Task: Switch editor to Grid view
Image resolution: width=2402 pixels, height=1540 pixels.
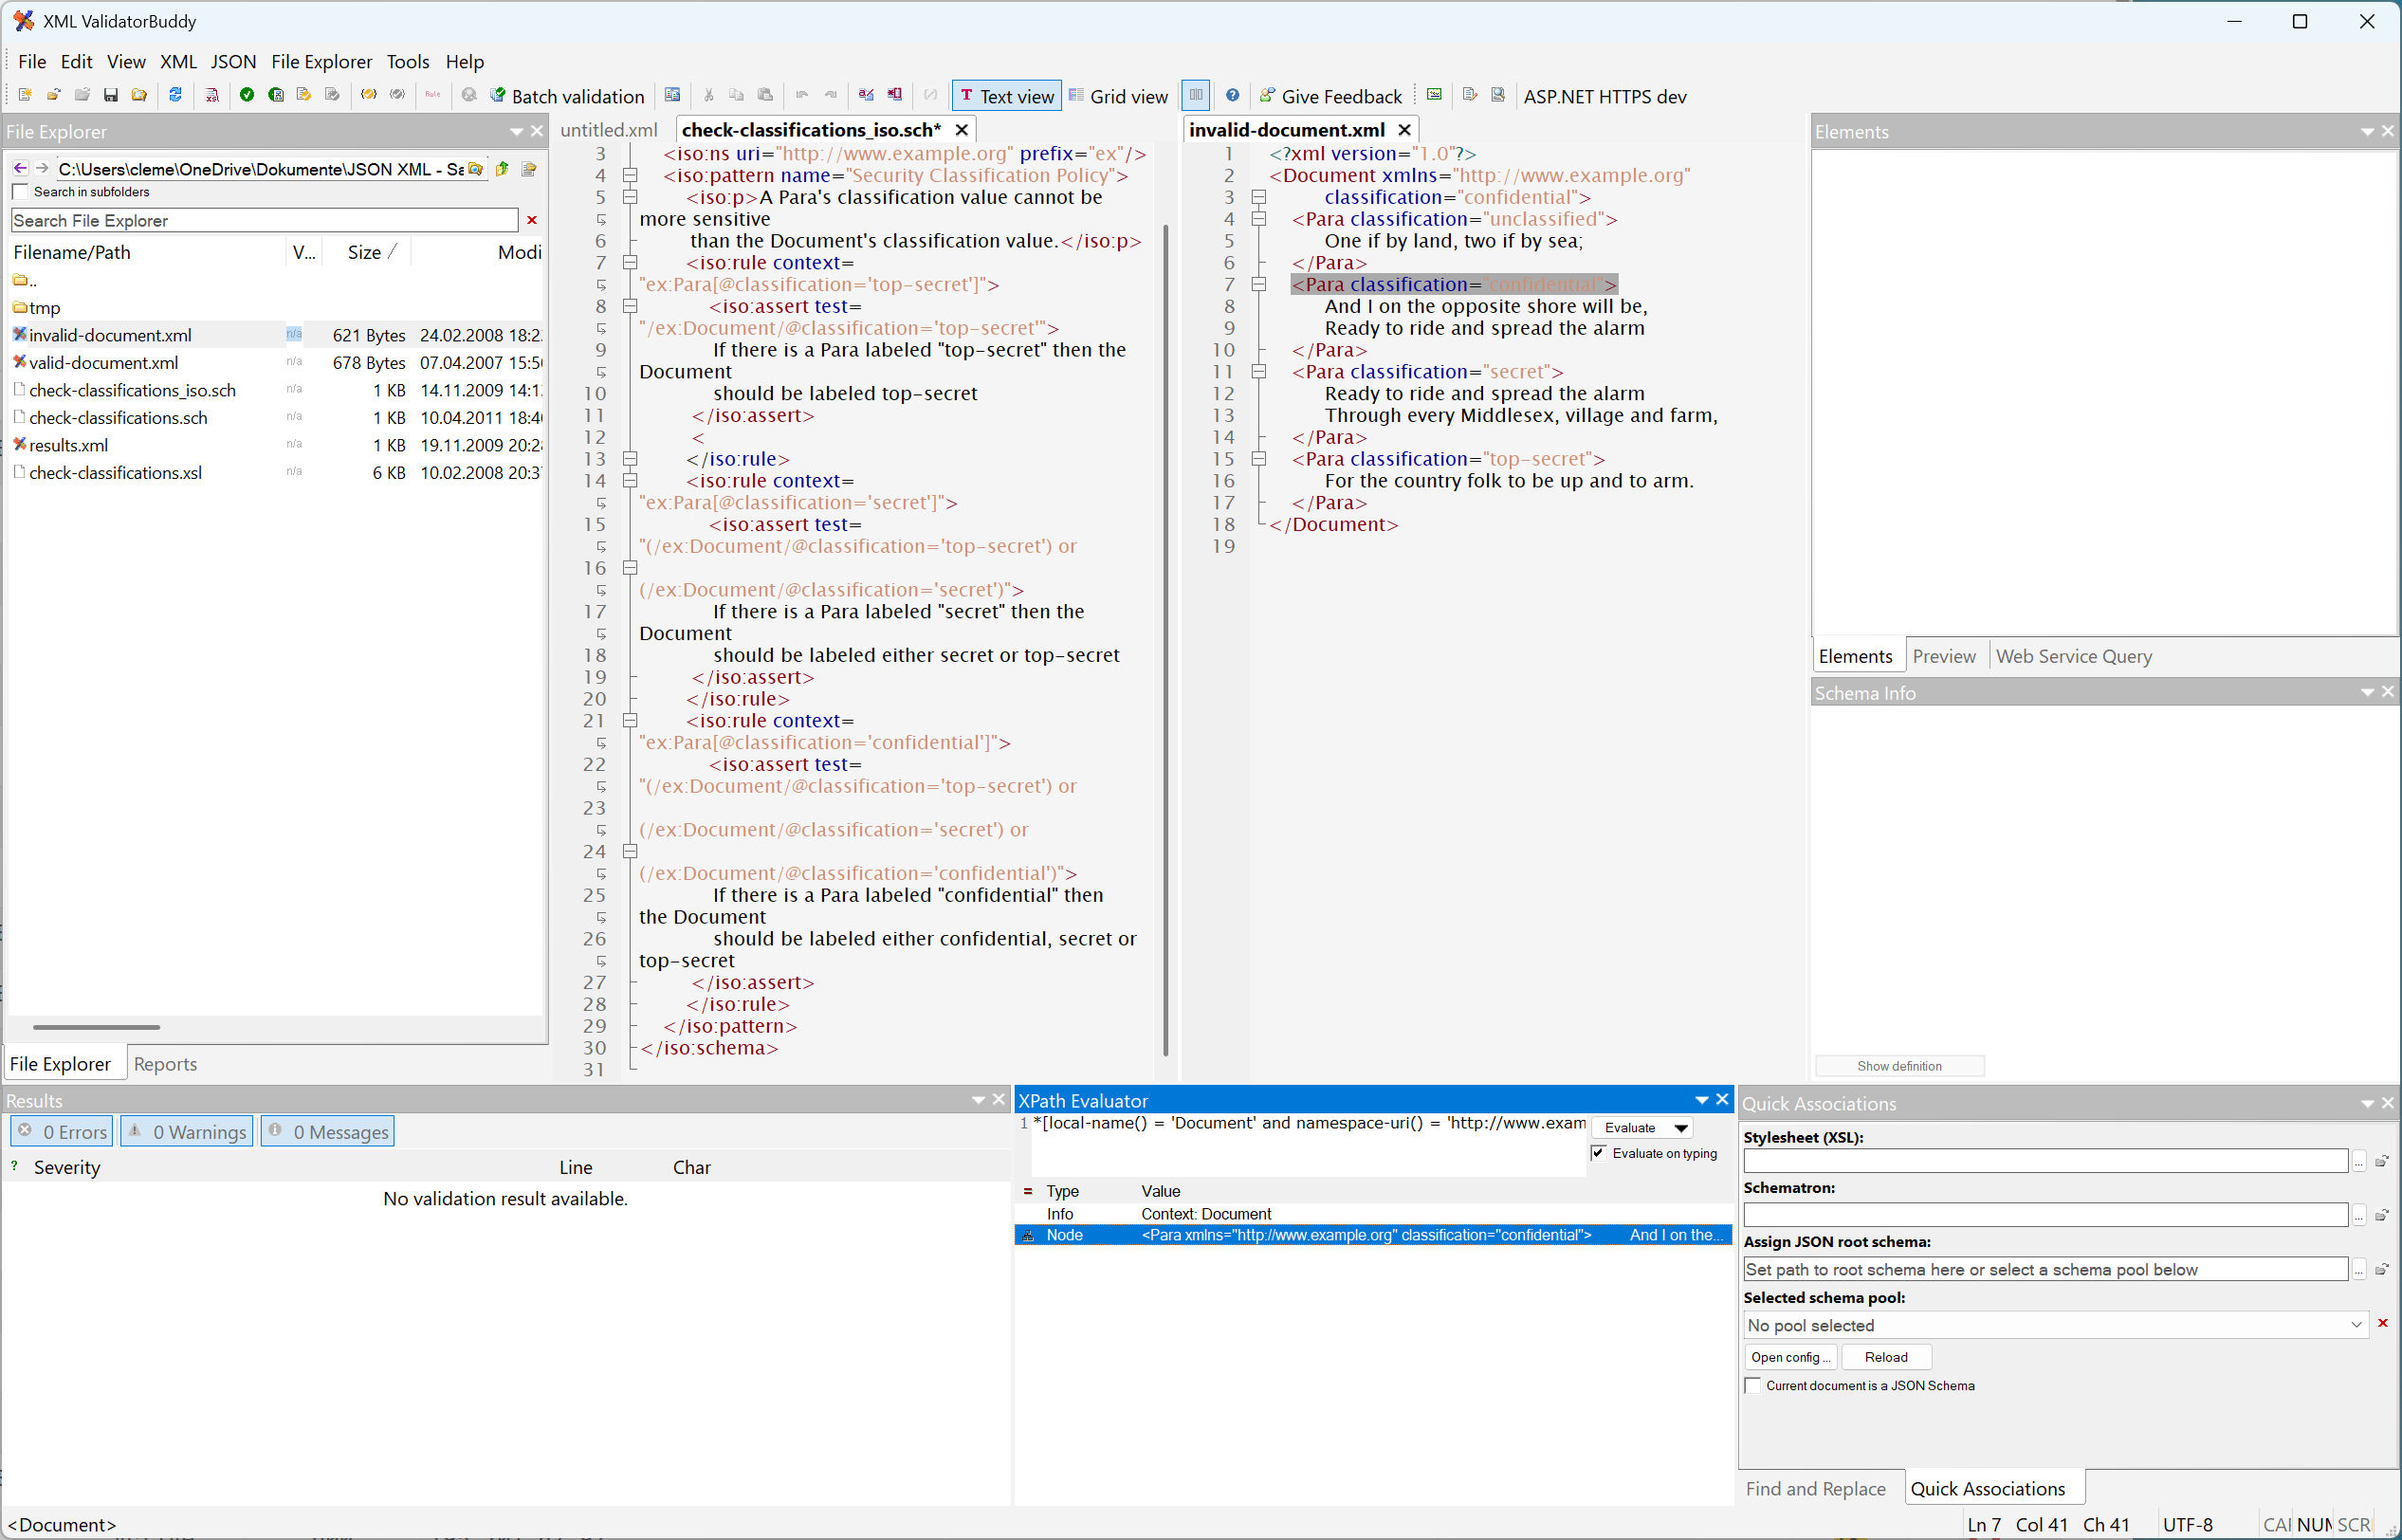Action: point(1118,96)
